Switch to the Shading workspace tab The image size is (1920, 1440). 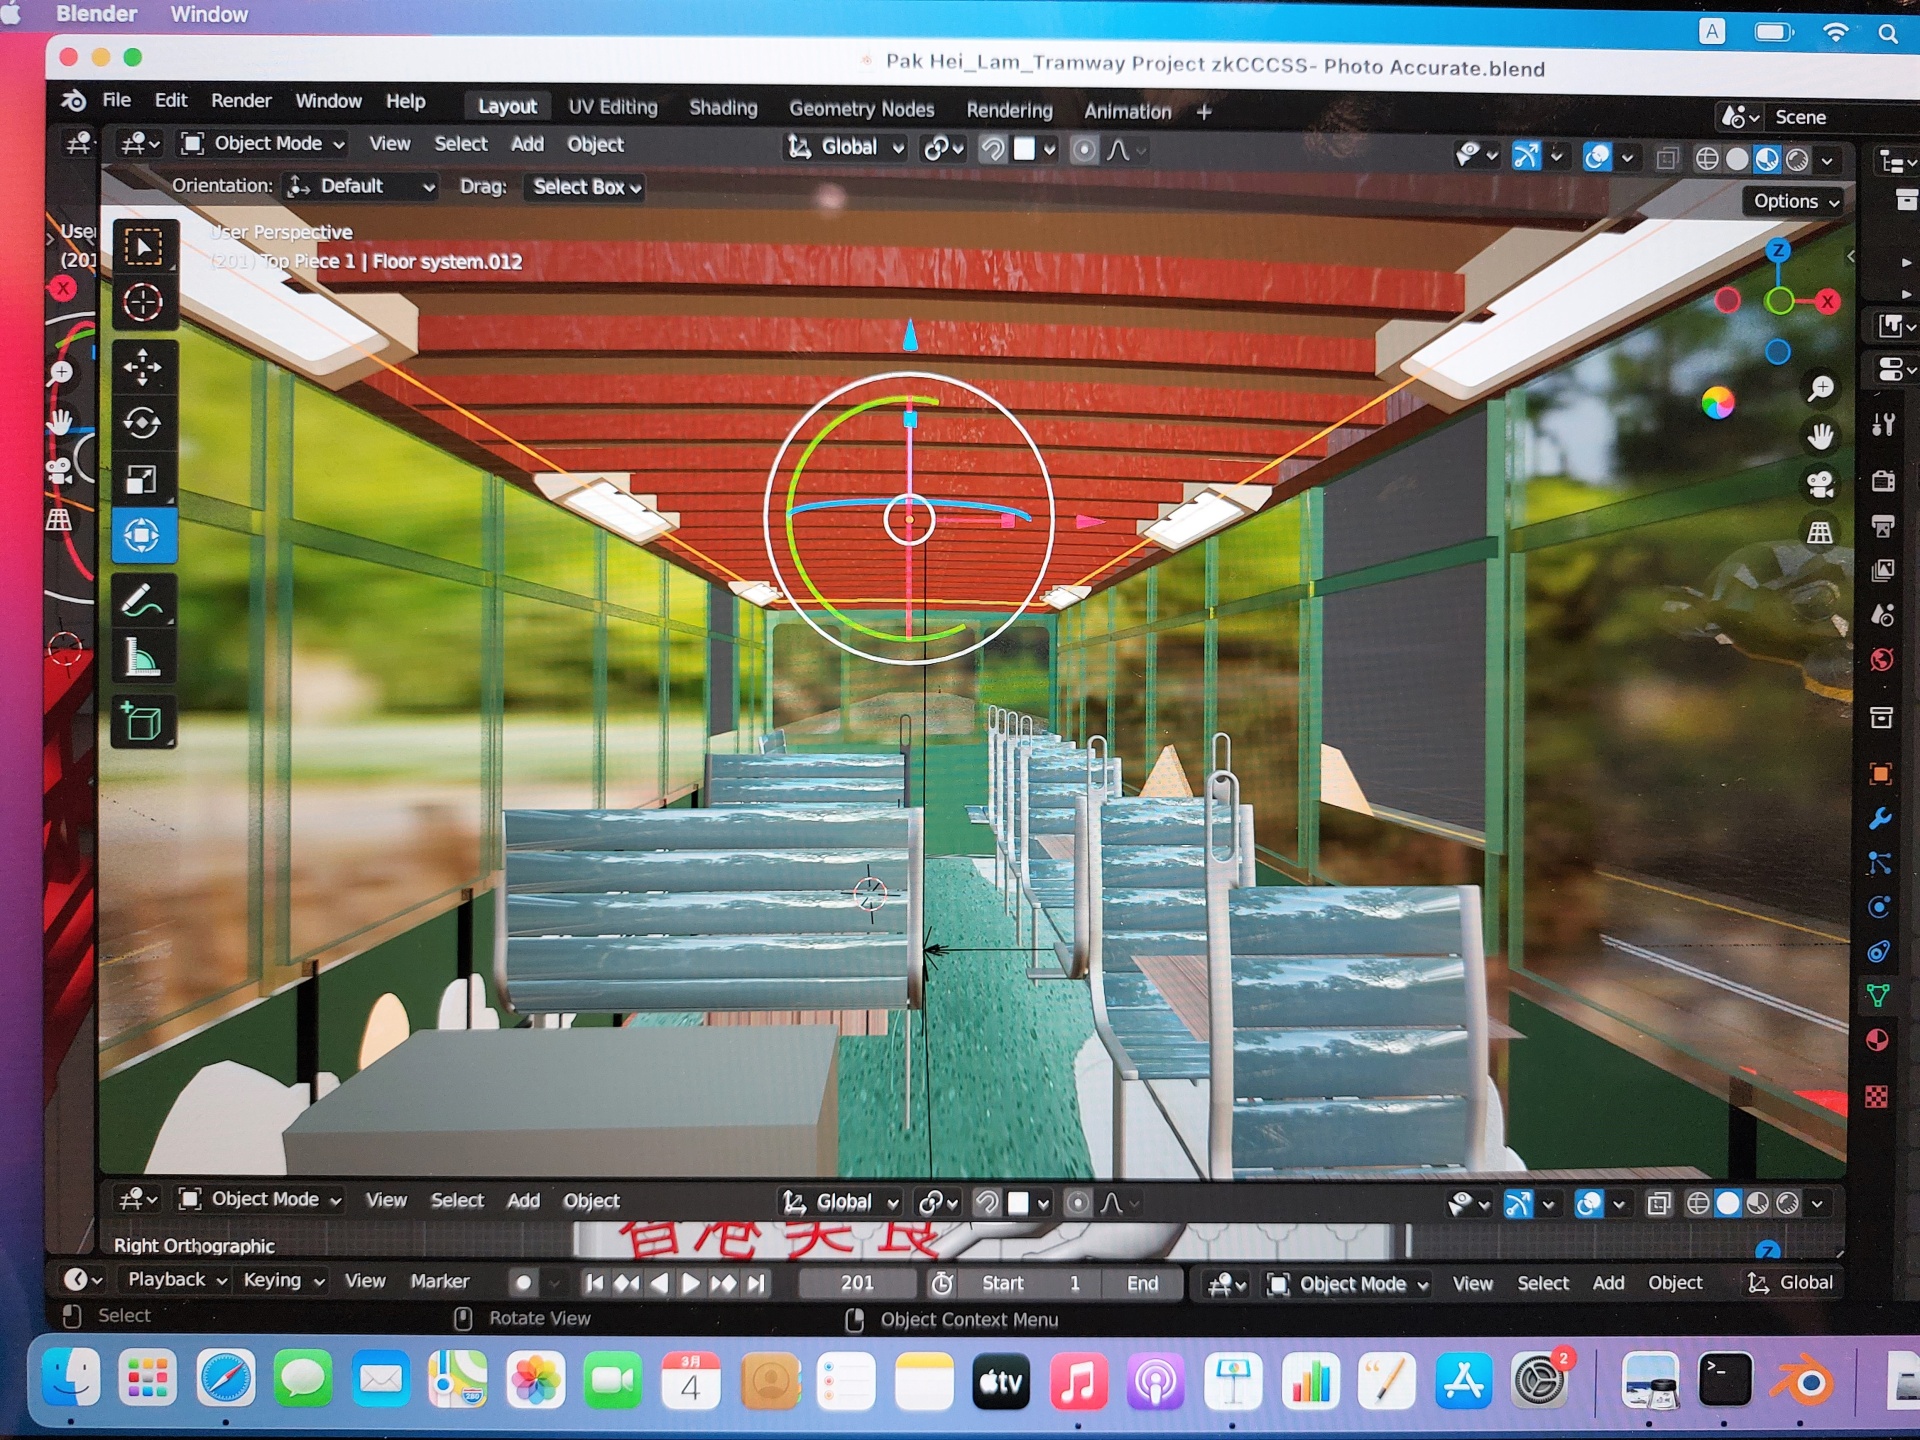click(722, 108)
